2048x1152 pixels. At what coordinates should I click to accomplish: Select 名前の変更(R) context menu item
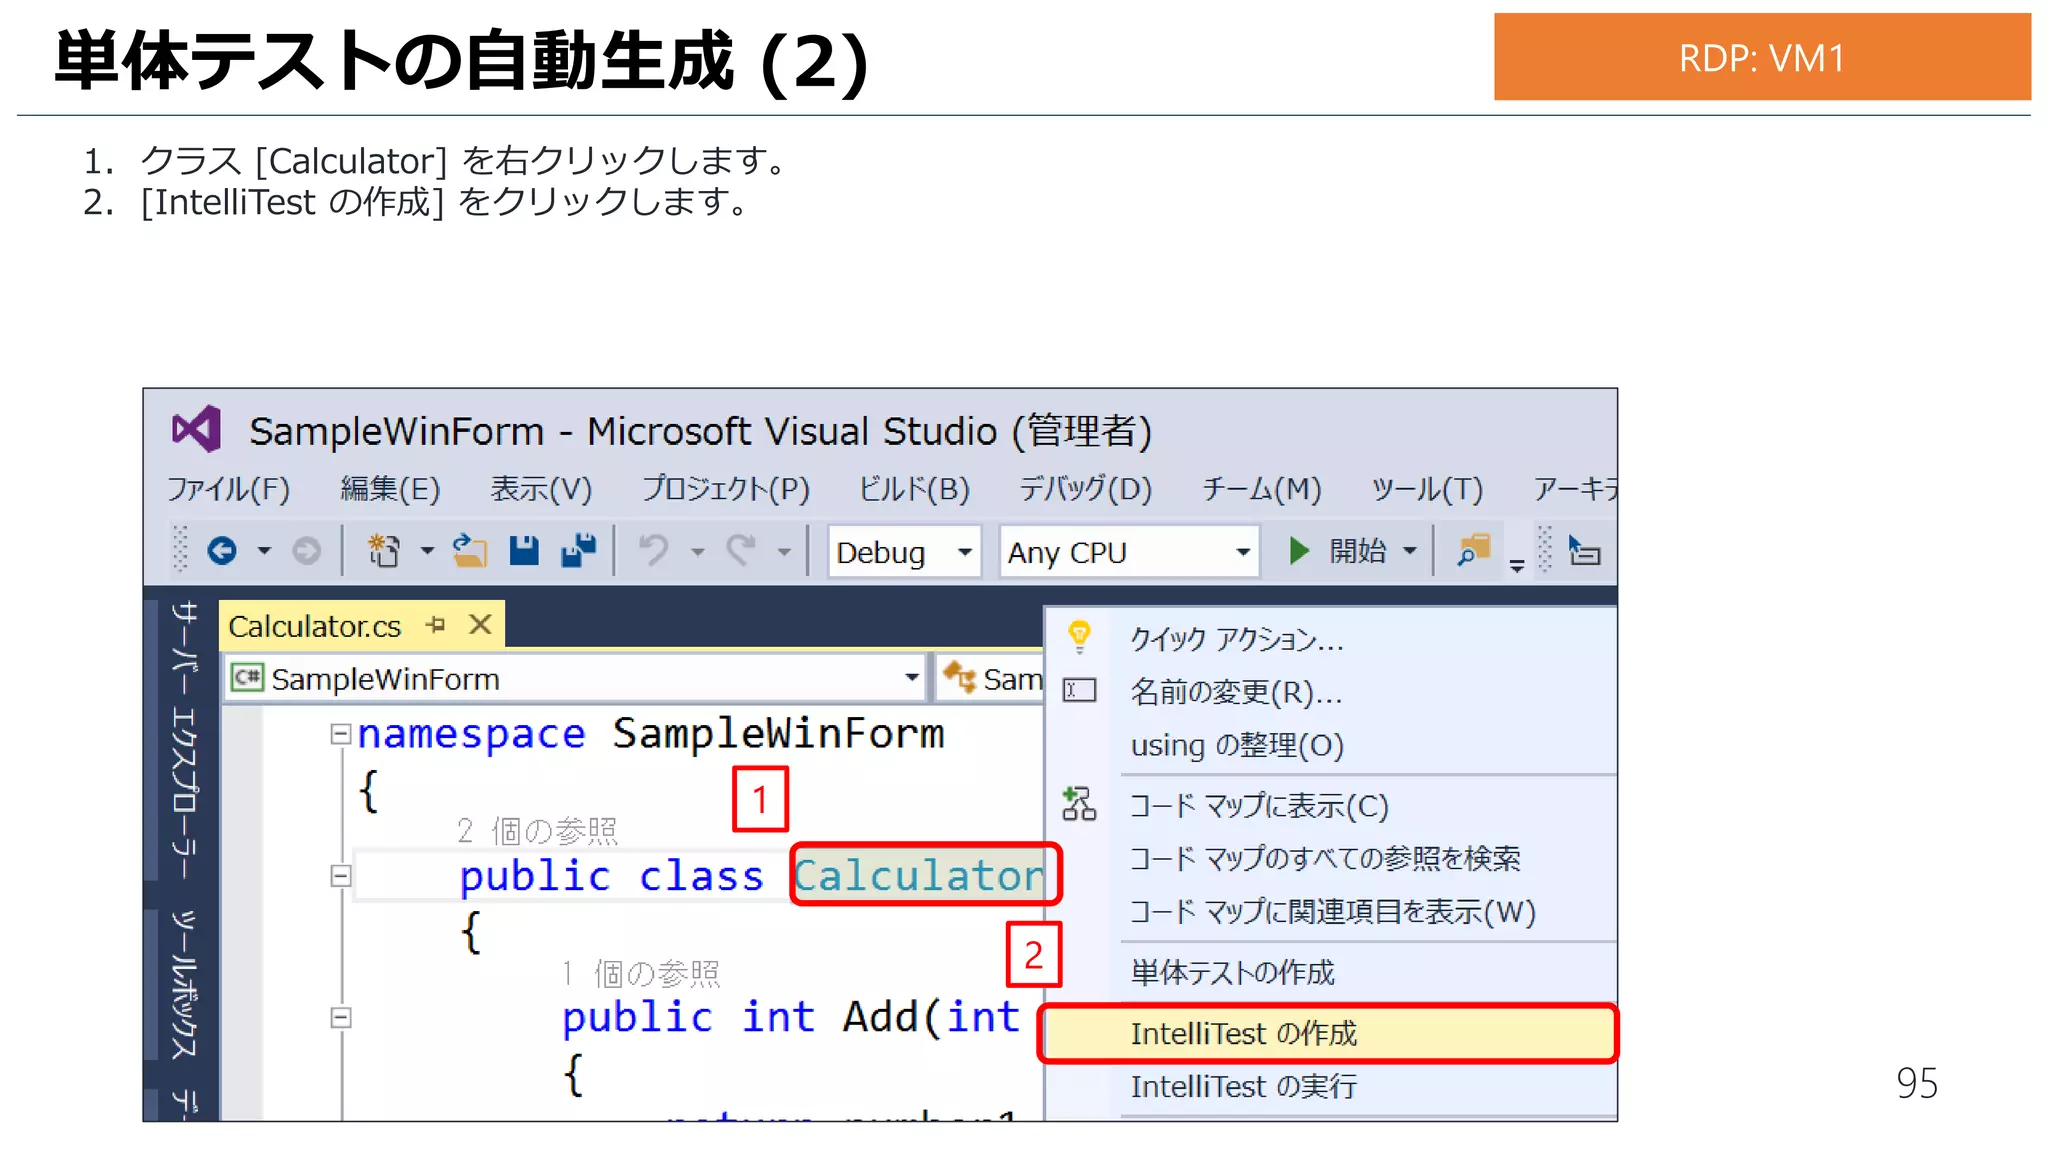coord(1331,691)
